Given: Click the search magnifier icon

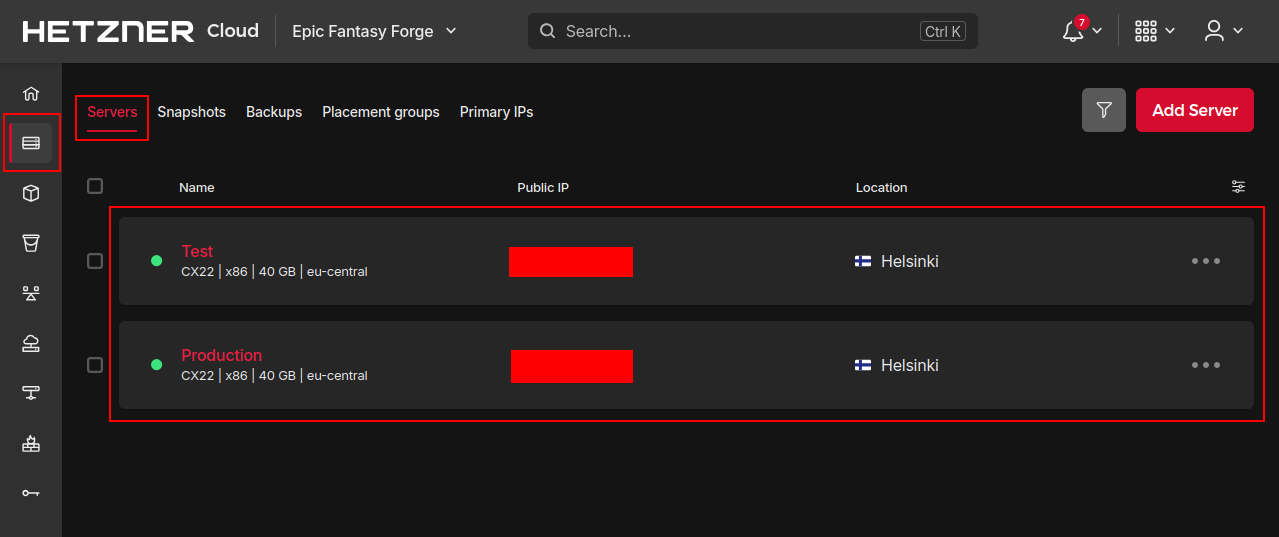Looking at the screenshot, I should 547,31.
